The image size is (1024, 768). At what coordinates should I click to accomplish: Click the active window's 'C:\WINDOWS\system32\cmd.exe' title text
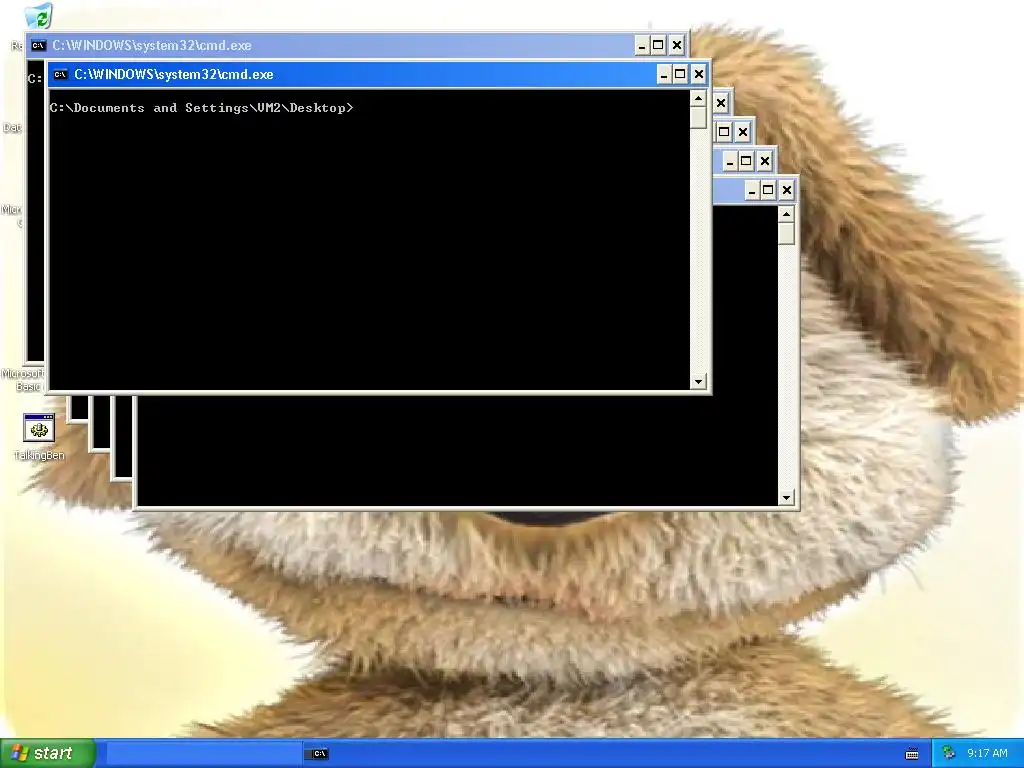point(174,74)
